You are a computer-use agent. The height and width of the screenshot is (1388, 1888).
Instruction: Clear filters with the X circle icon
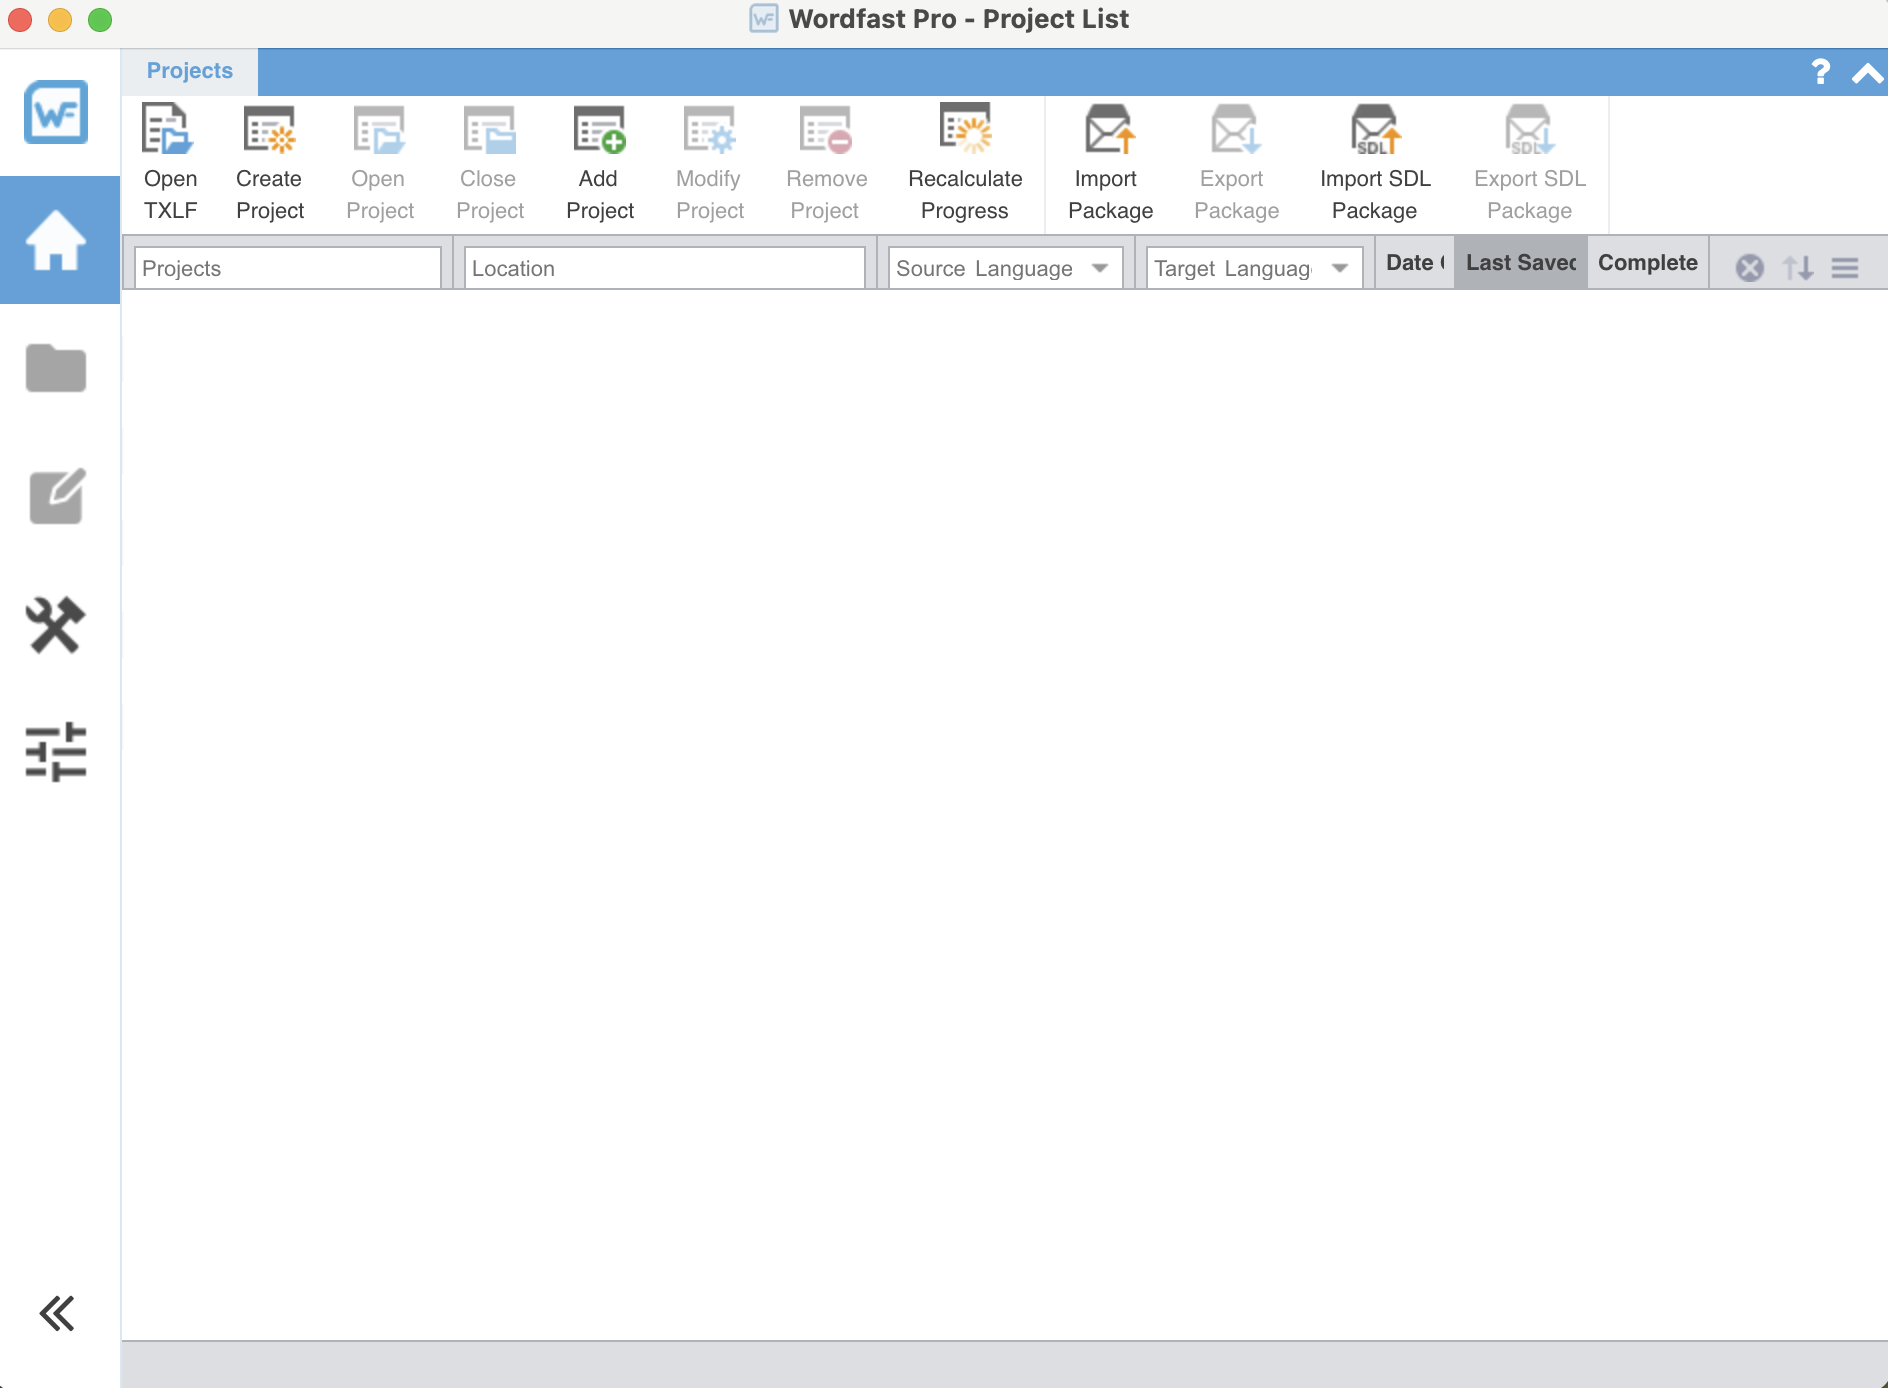coord(1750,268)
